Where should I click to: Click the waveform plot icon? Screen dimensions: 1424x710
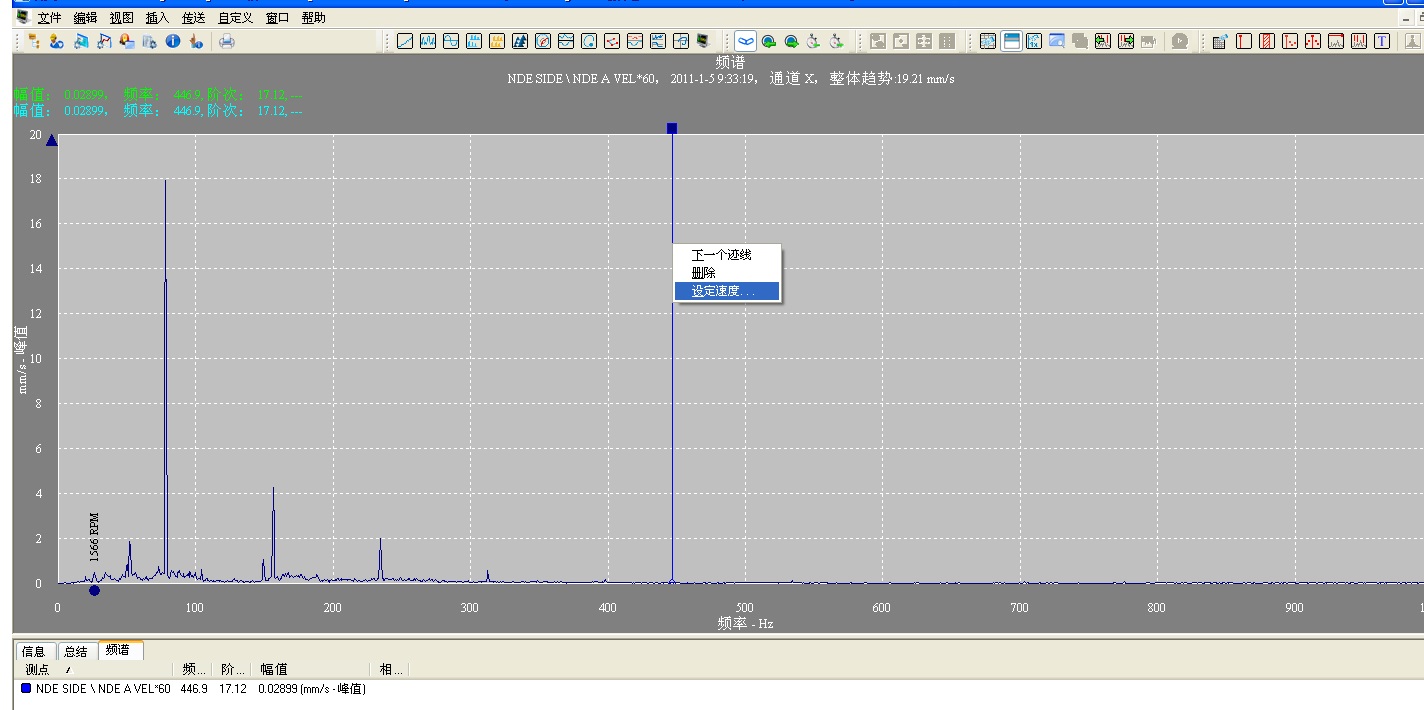[x=428, y=41]
